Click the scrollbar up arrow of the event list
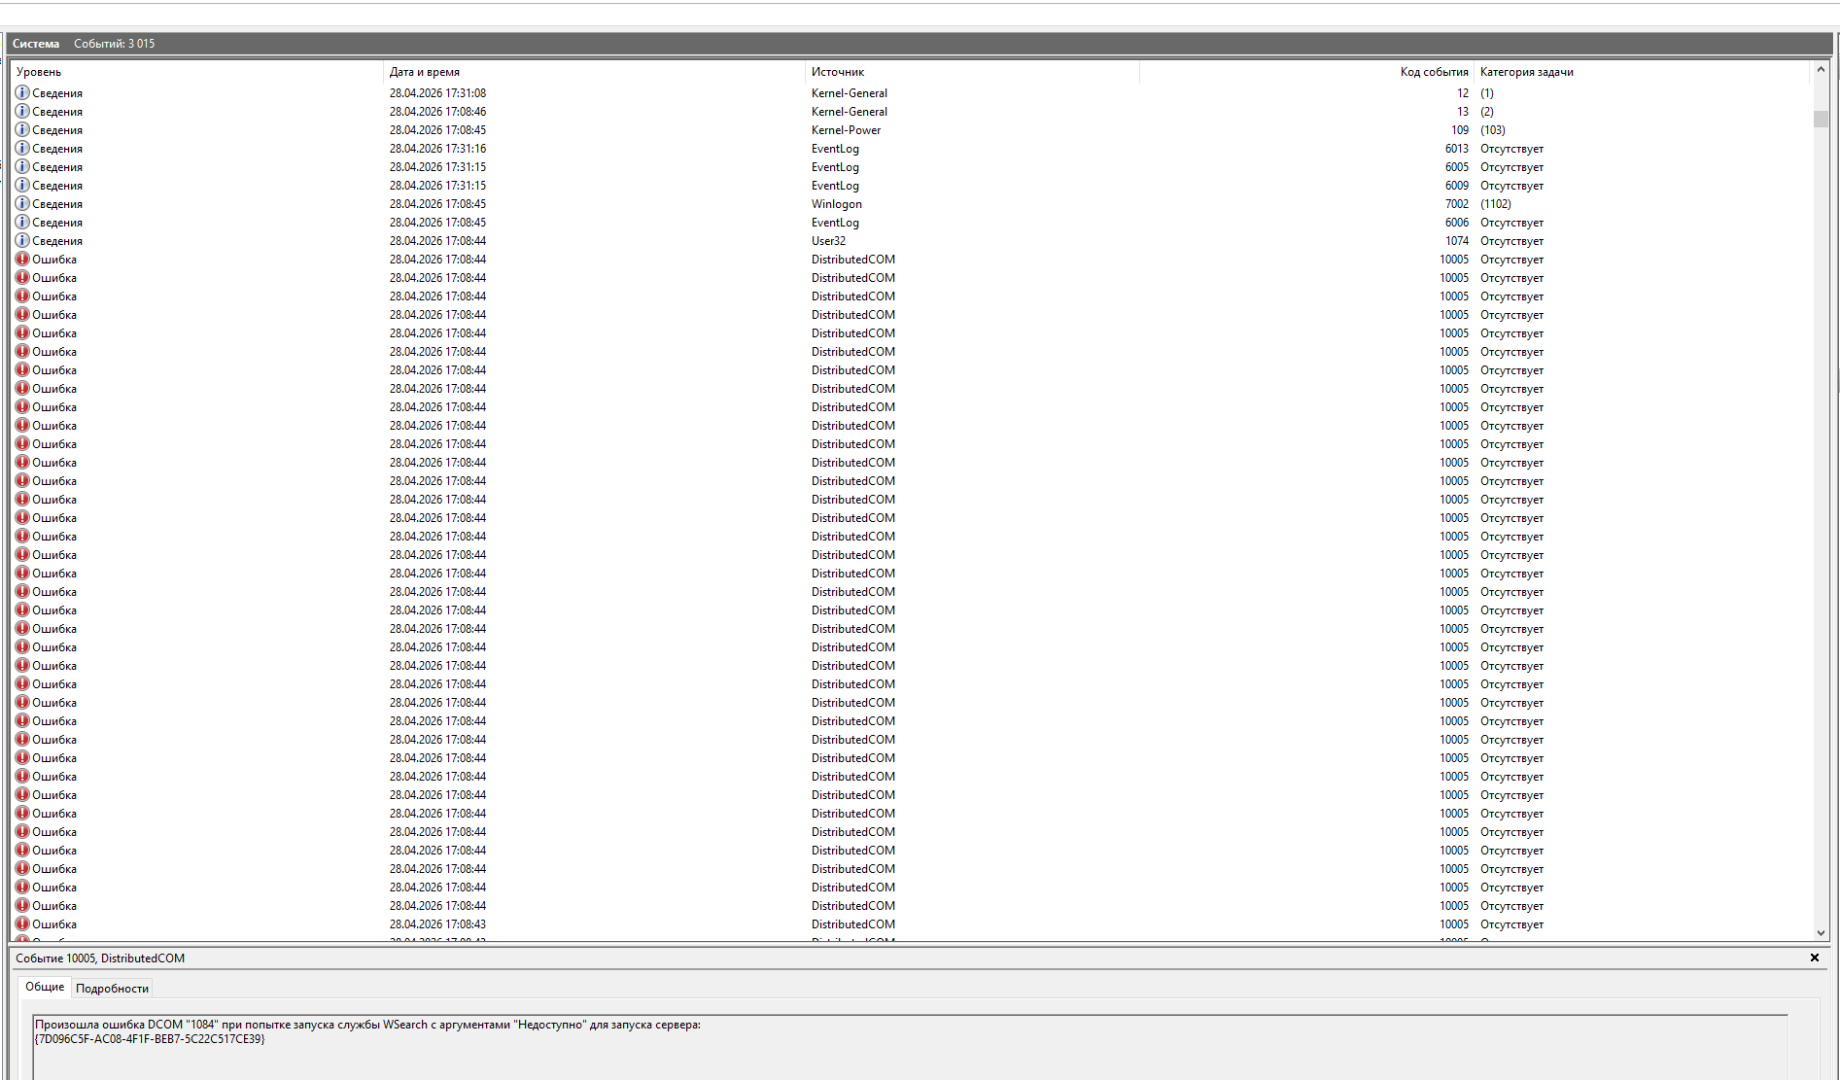 [1820, 70]
